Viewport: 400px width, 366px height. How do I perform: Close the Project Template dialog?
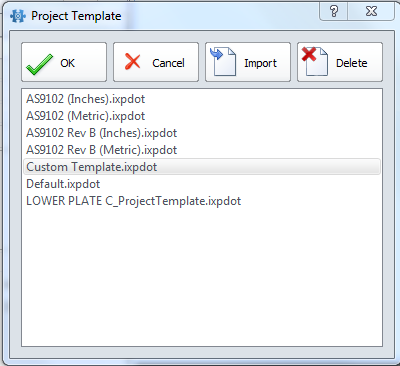371,11
